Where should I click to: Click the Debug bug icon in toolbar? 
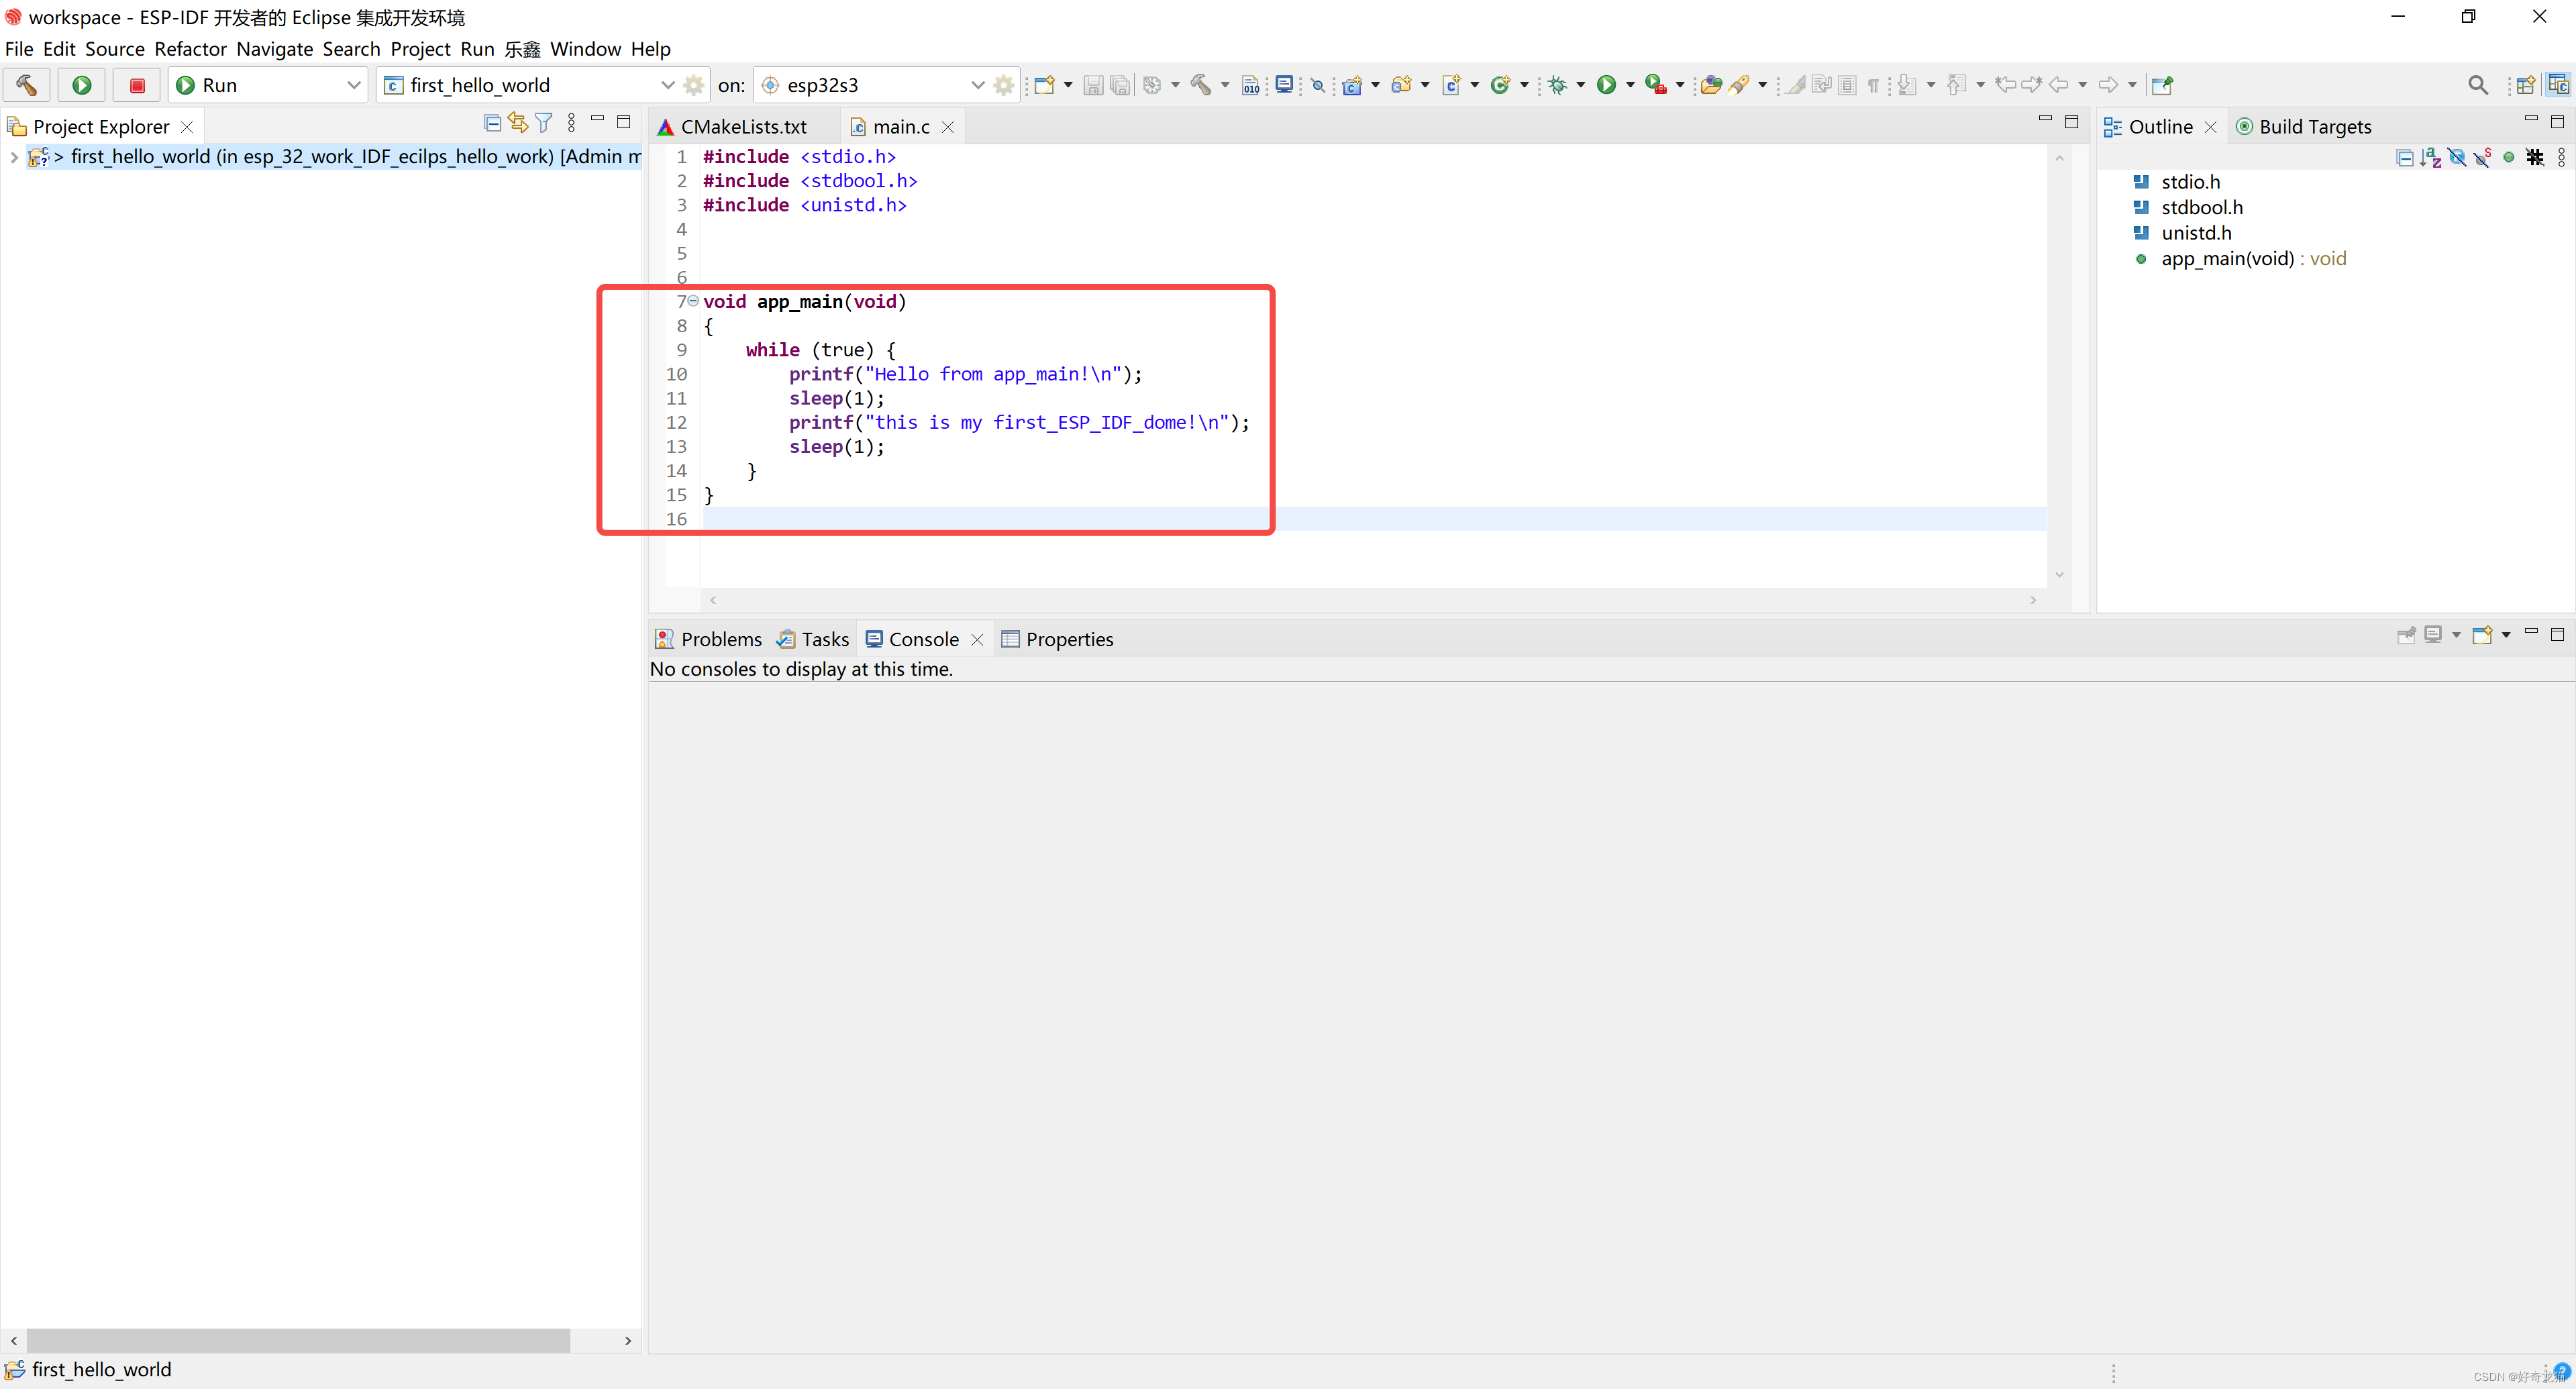[x=1557, y=85]
